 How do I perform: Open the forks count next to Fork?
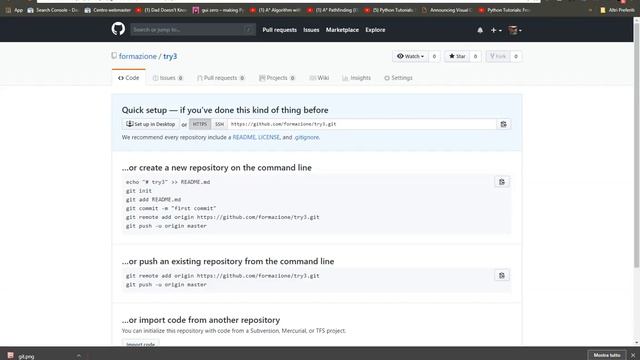coord(516,56)
